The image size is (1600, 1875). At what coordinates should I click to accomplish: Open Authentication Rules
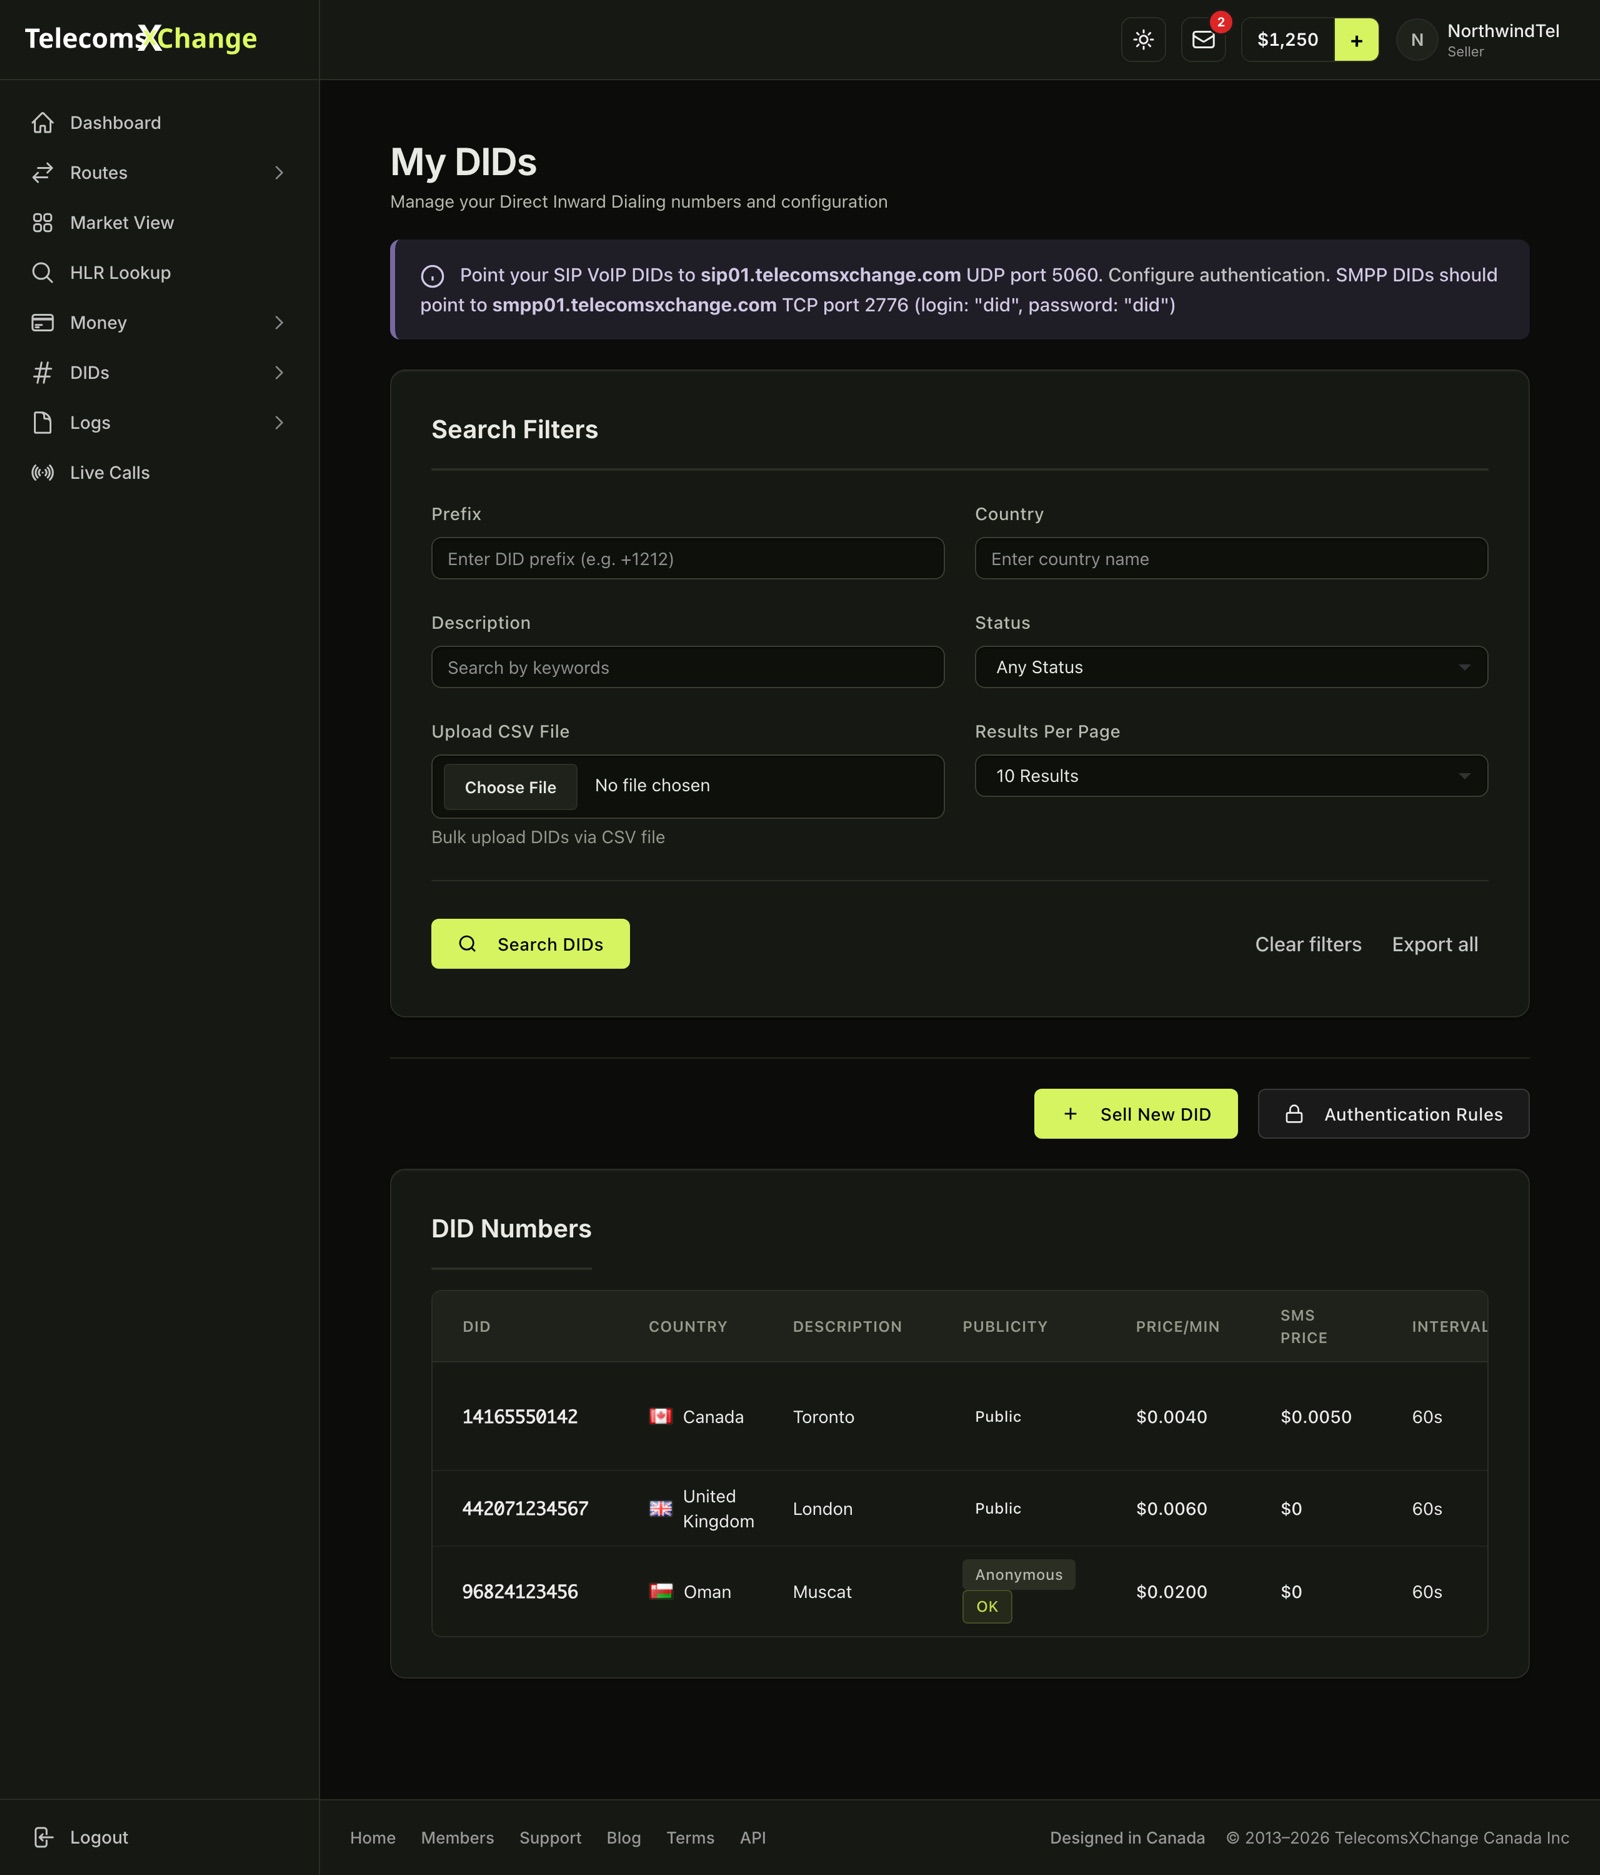[x=1393, y=1114]
